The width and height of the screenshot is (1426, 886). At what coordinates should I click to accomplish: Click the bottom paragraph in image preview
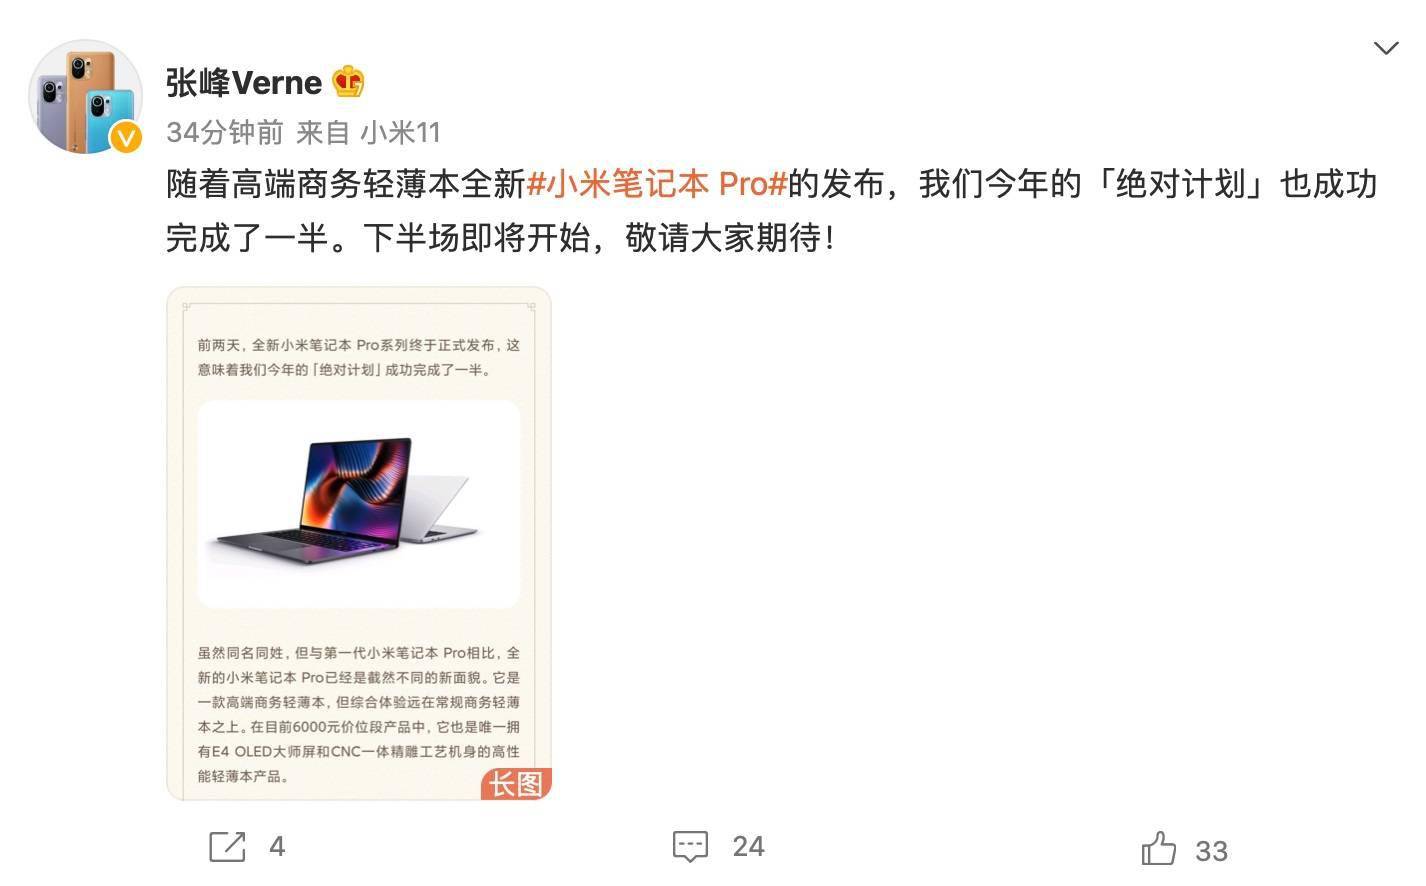coord(359,714)
